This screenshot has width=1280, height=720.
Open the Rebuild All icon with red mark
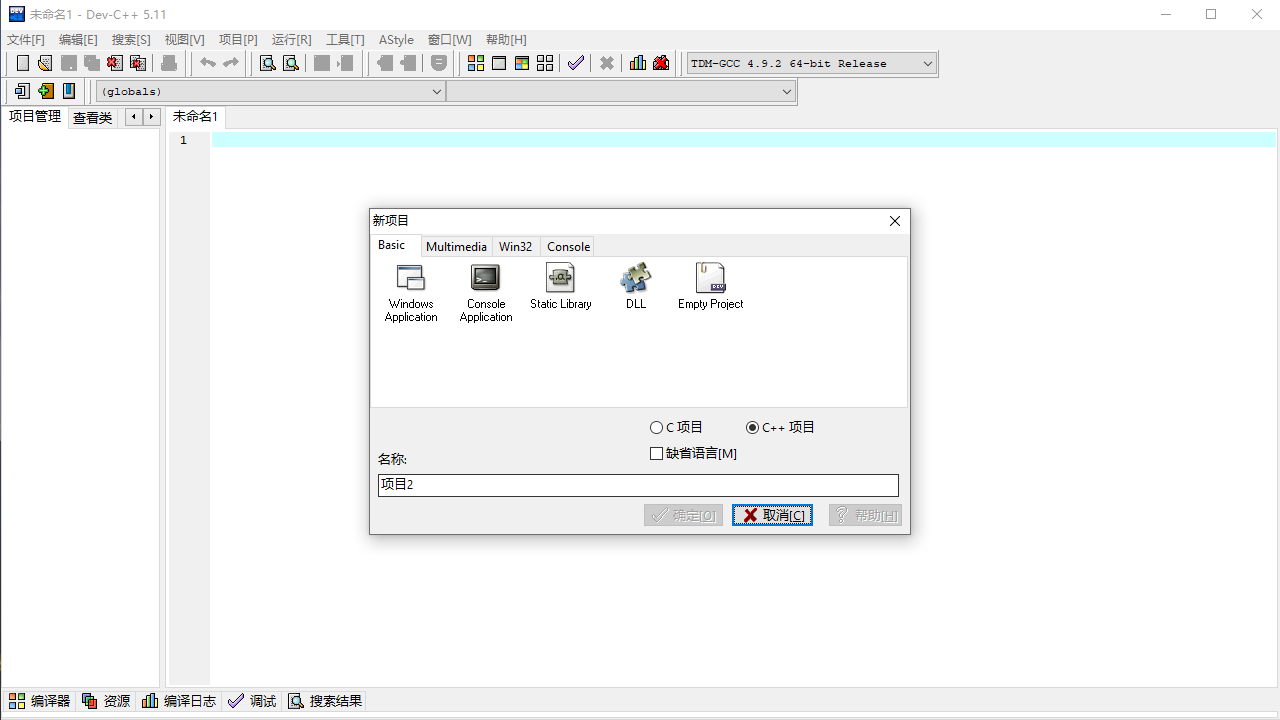pos(660,62)
